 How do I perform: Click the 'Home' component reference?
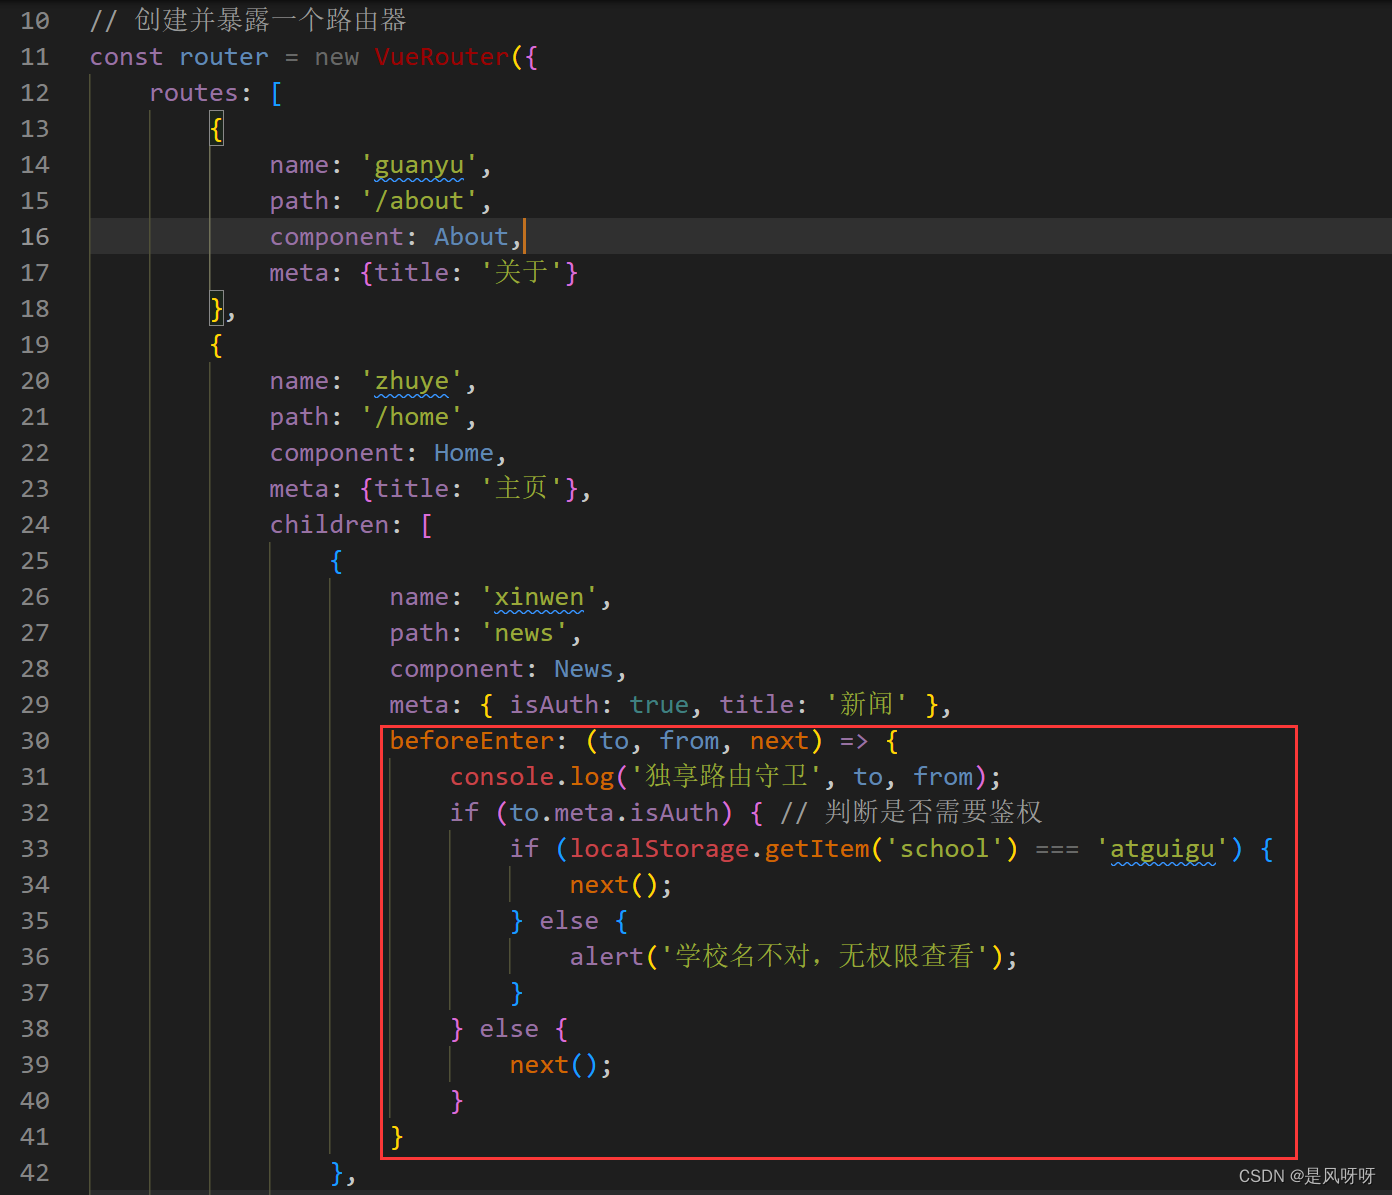(464, 453)
